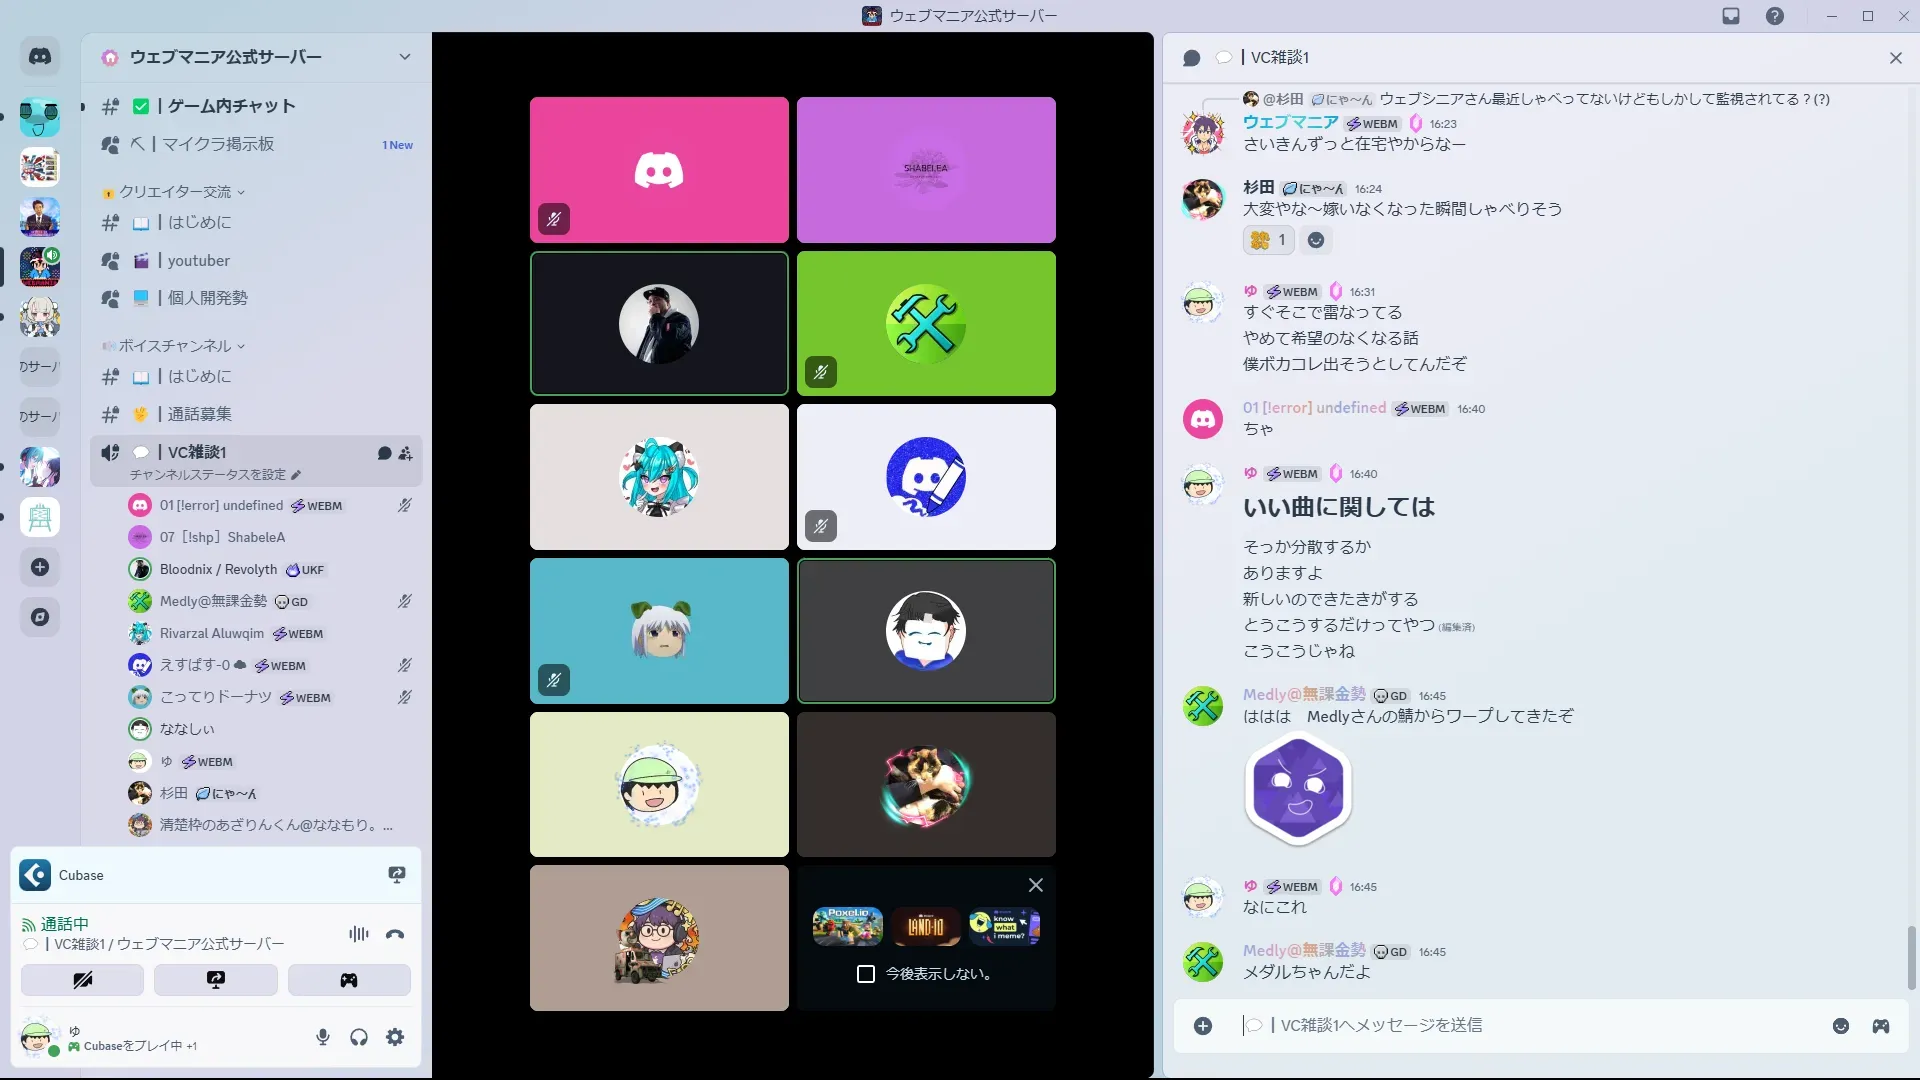The image size is (1920, 1080).
Task: Expand the ウェブマニア公式サーバー server dropdown
Action: [404, 57]
